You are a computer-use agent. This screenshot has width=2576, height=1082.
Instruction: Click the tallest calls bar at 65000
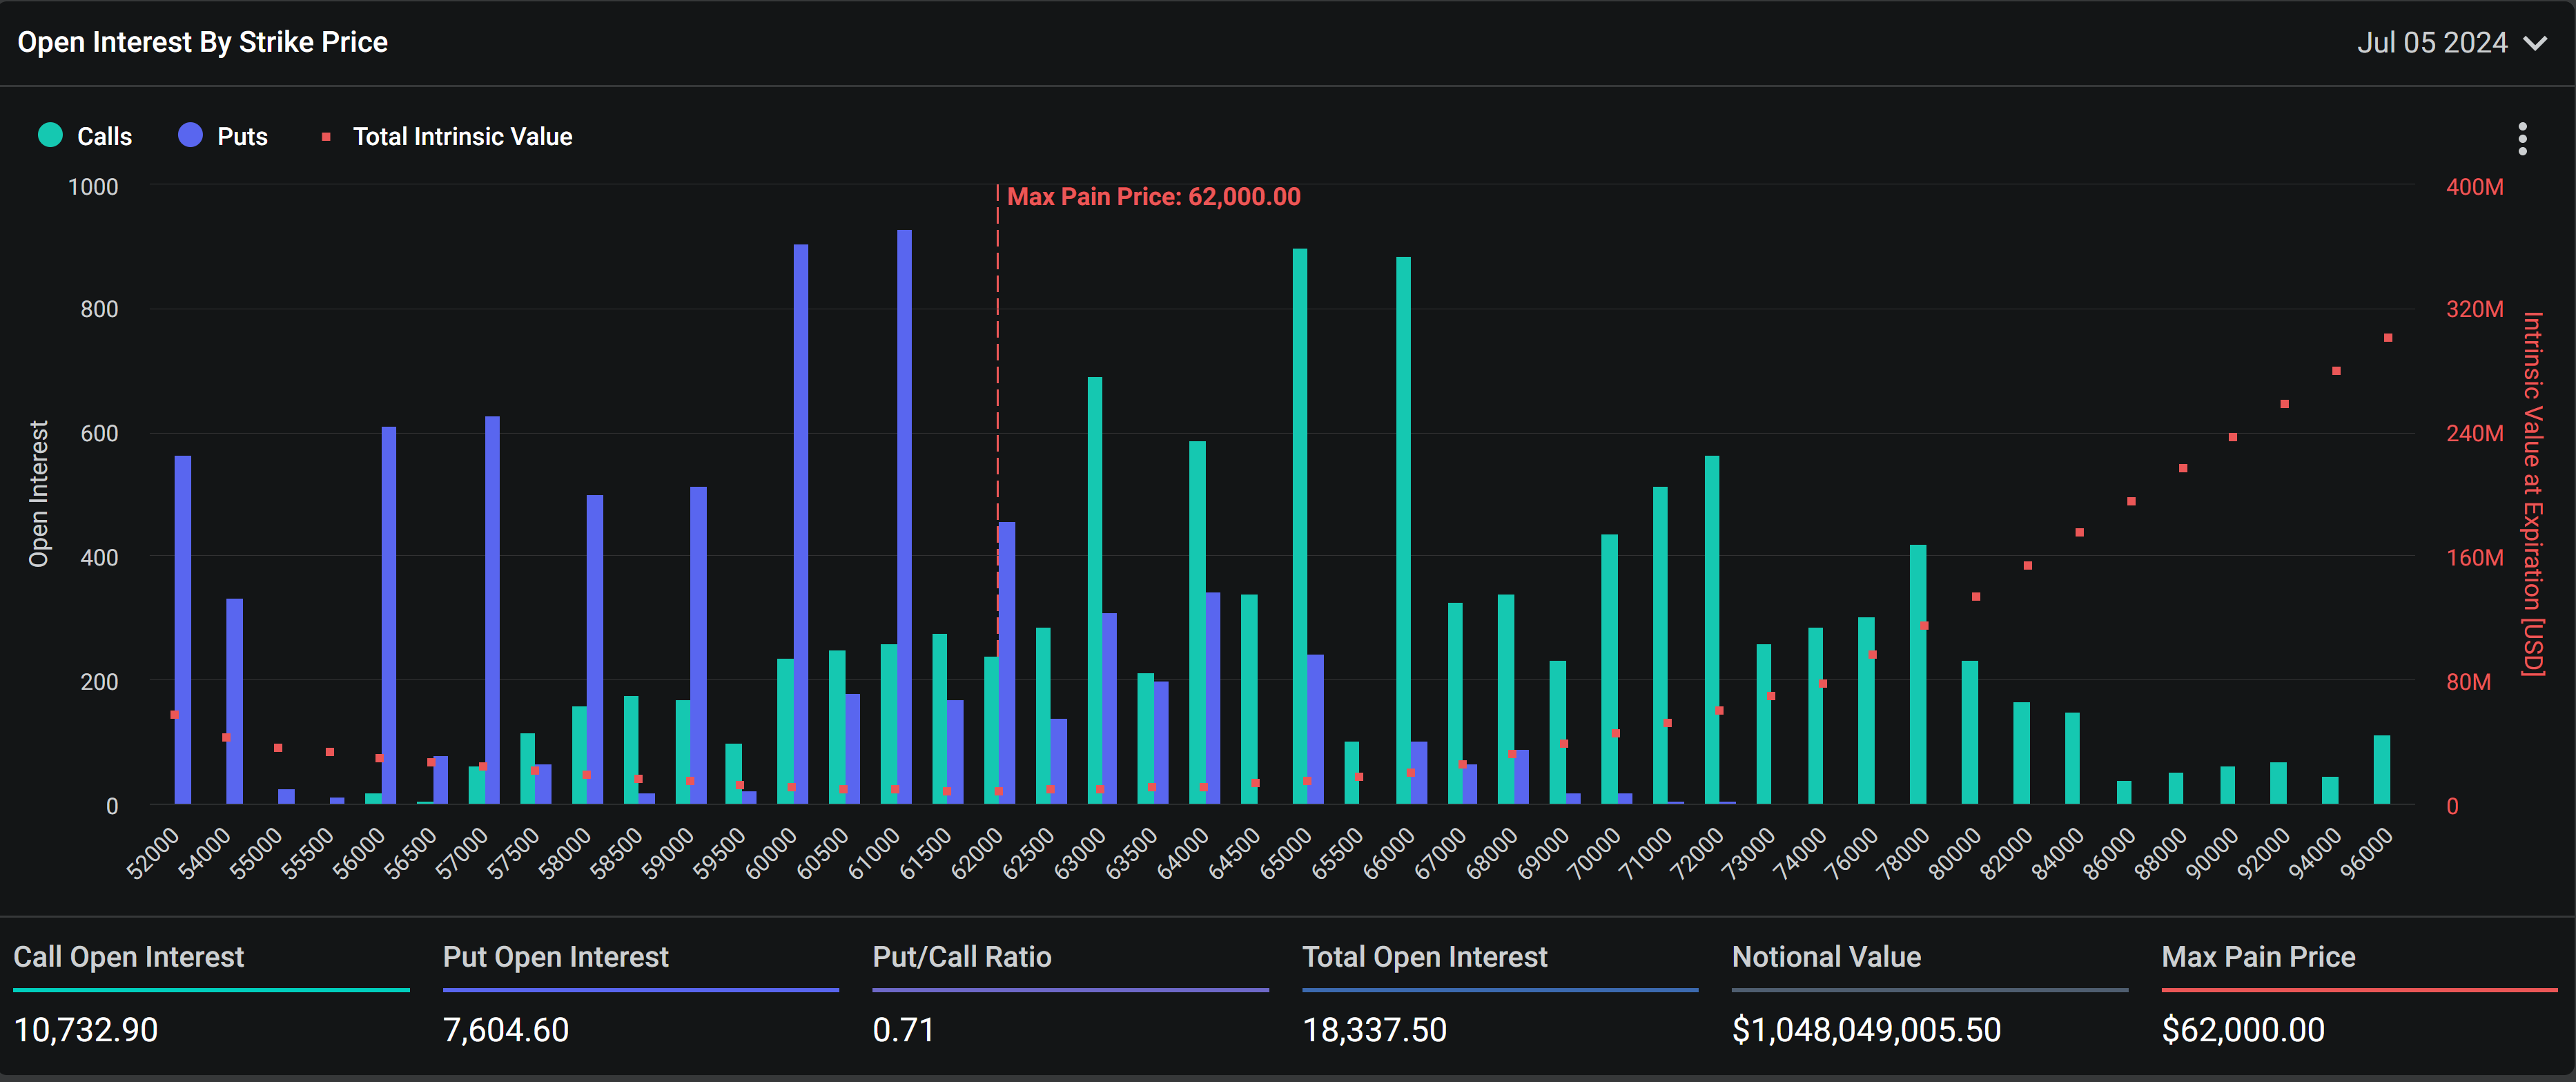1299,525
